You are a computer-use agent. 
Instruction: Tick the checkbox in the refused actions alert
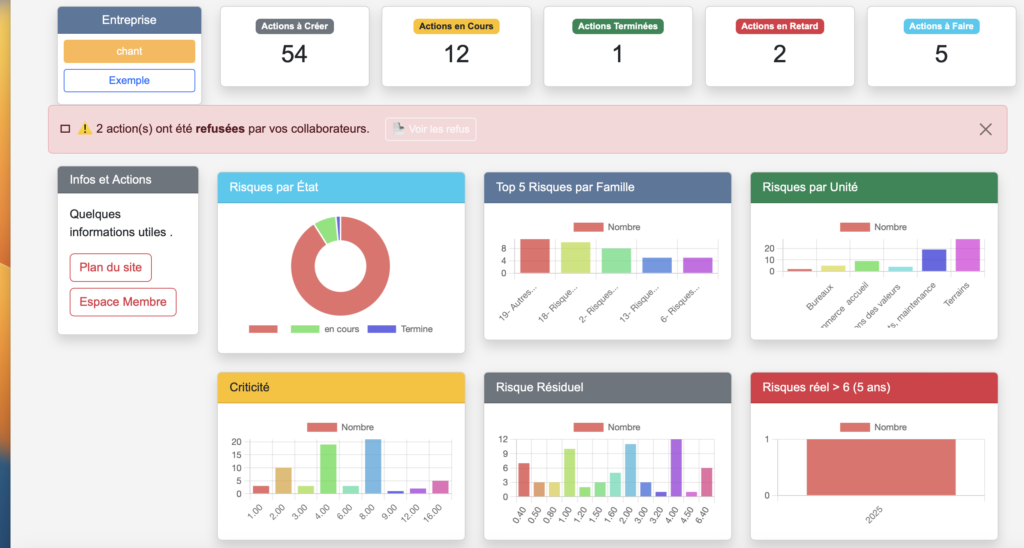tap(65, 129)
